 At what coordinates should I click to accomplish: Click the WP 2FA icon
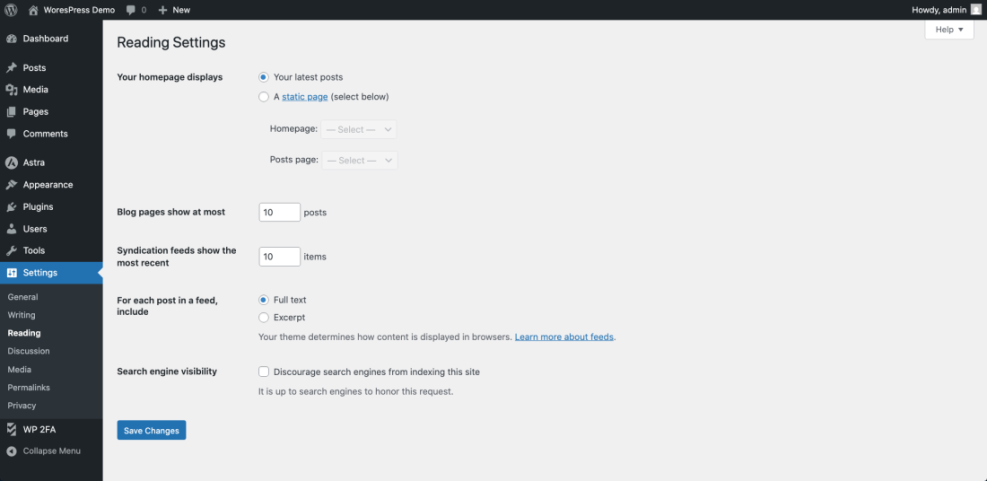[11, 429]
